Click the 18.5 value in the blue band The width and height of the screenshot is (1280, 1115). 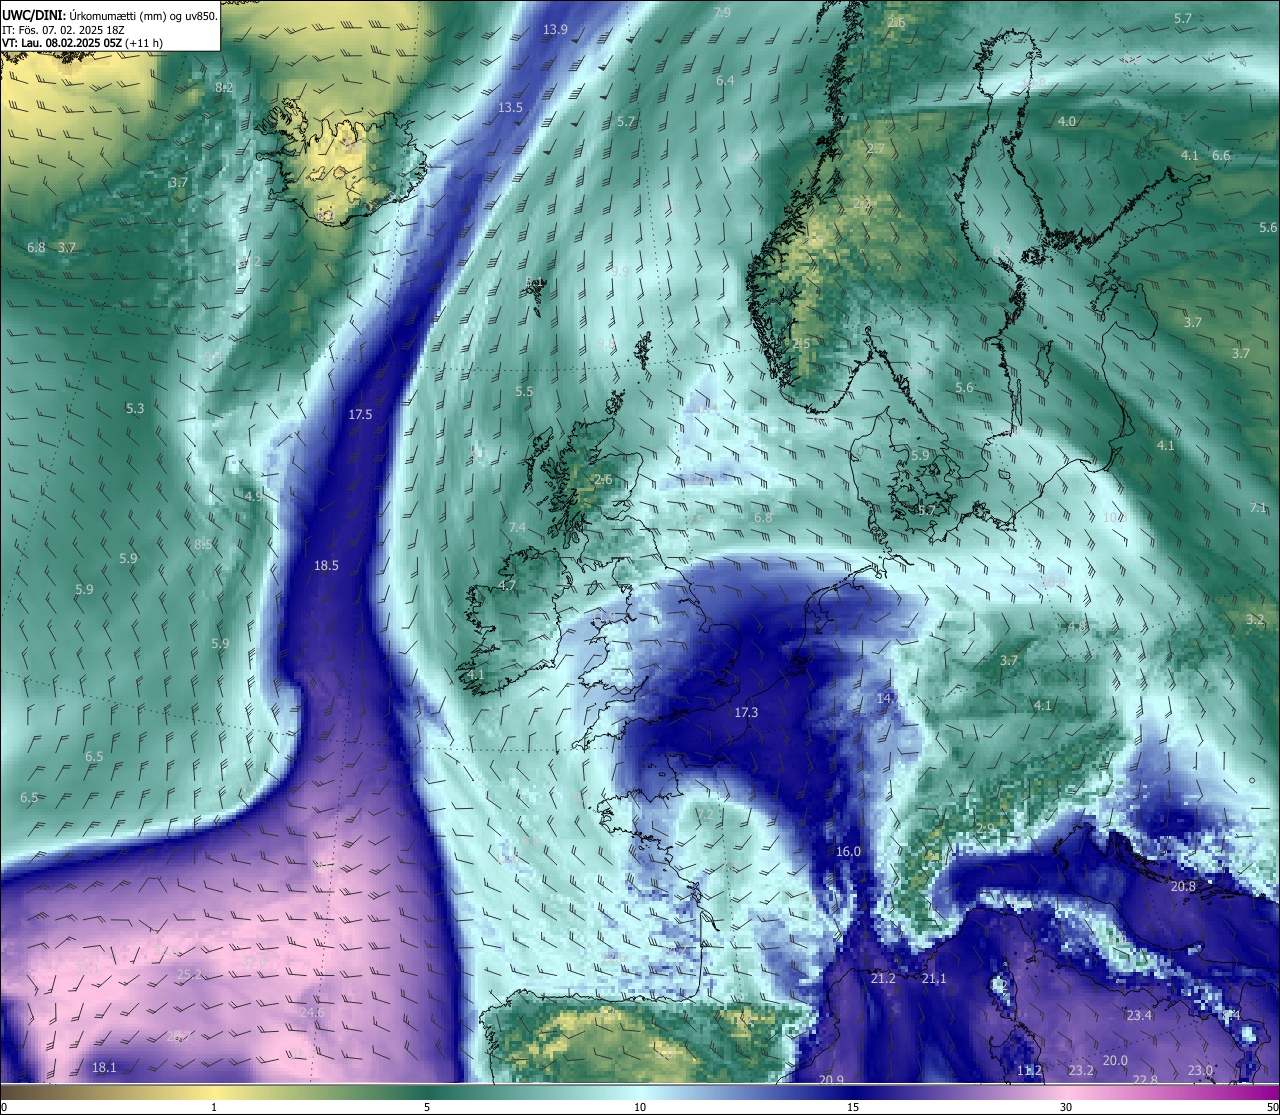(x=326, y=565)
